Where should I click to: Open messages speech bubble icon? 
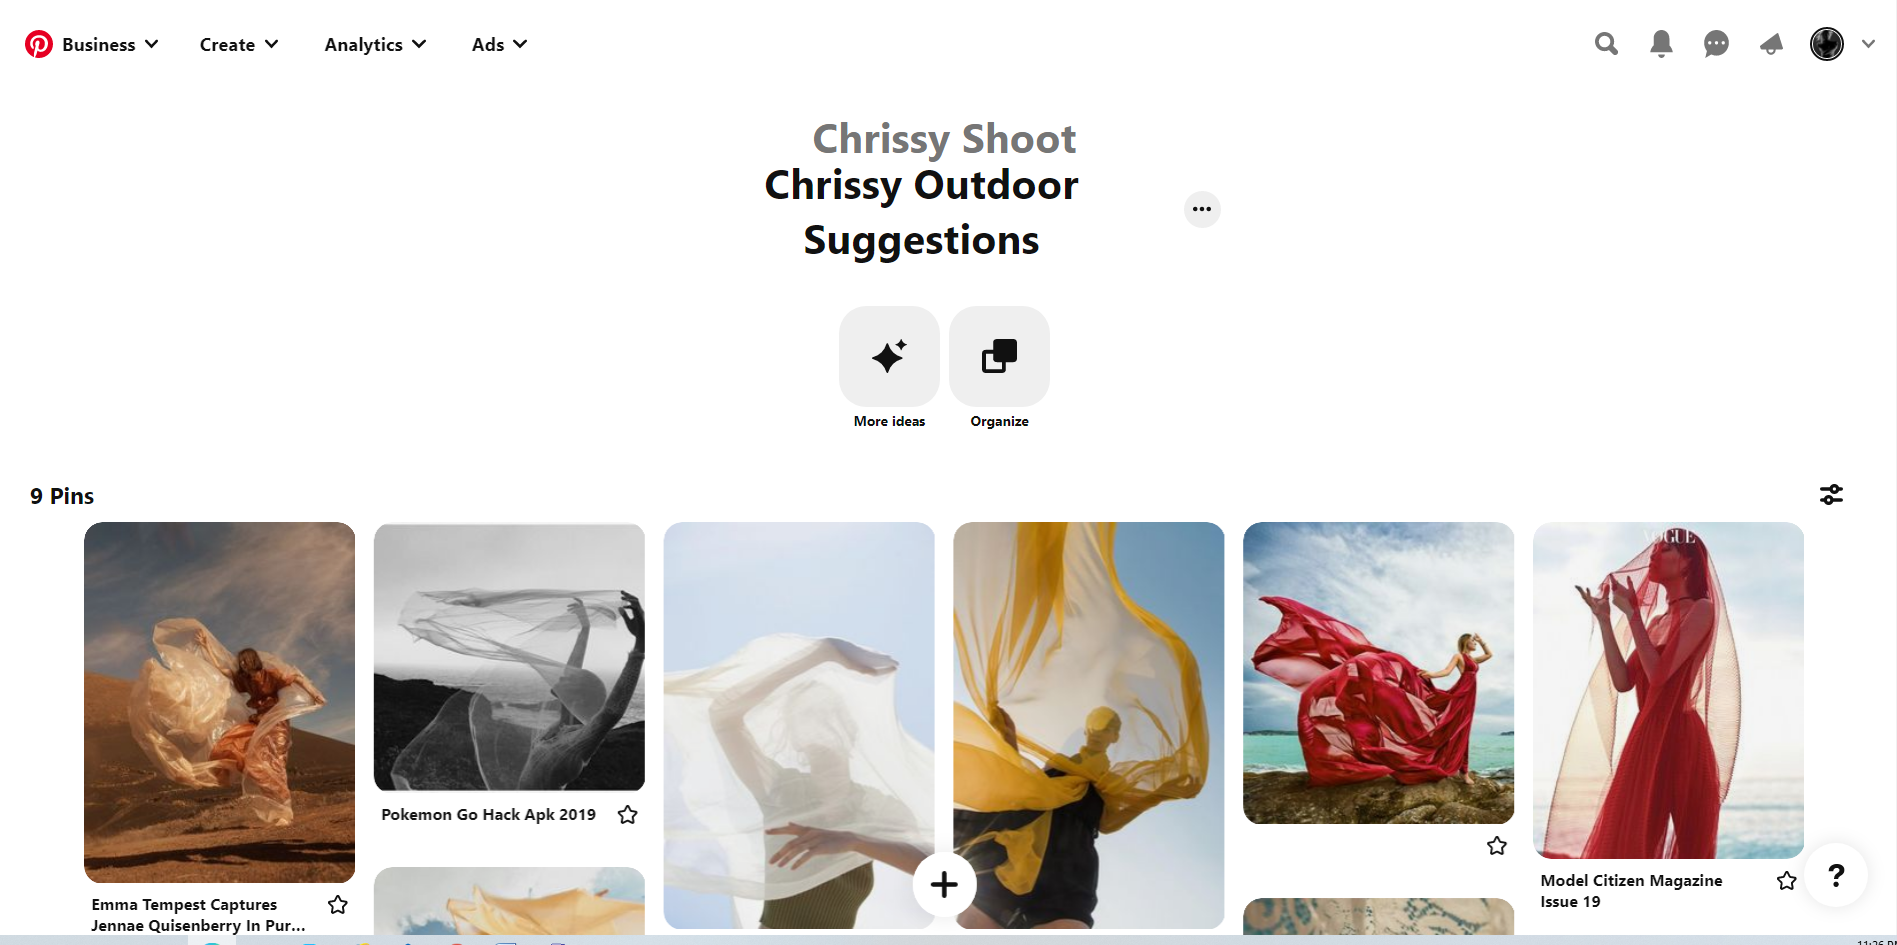click(1716, 44)
